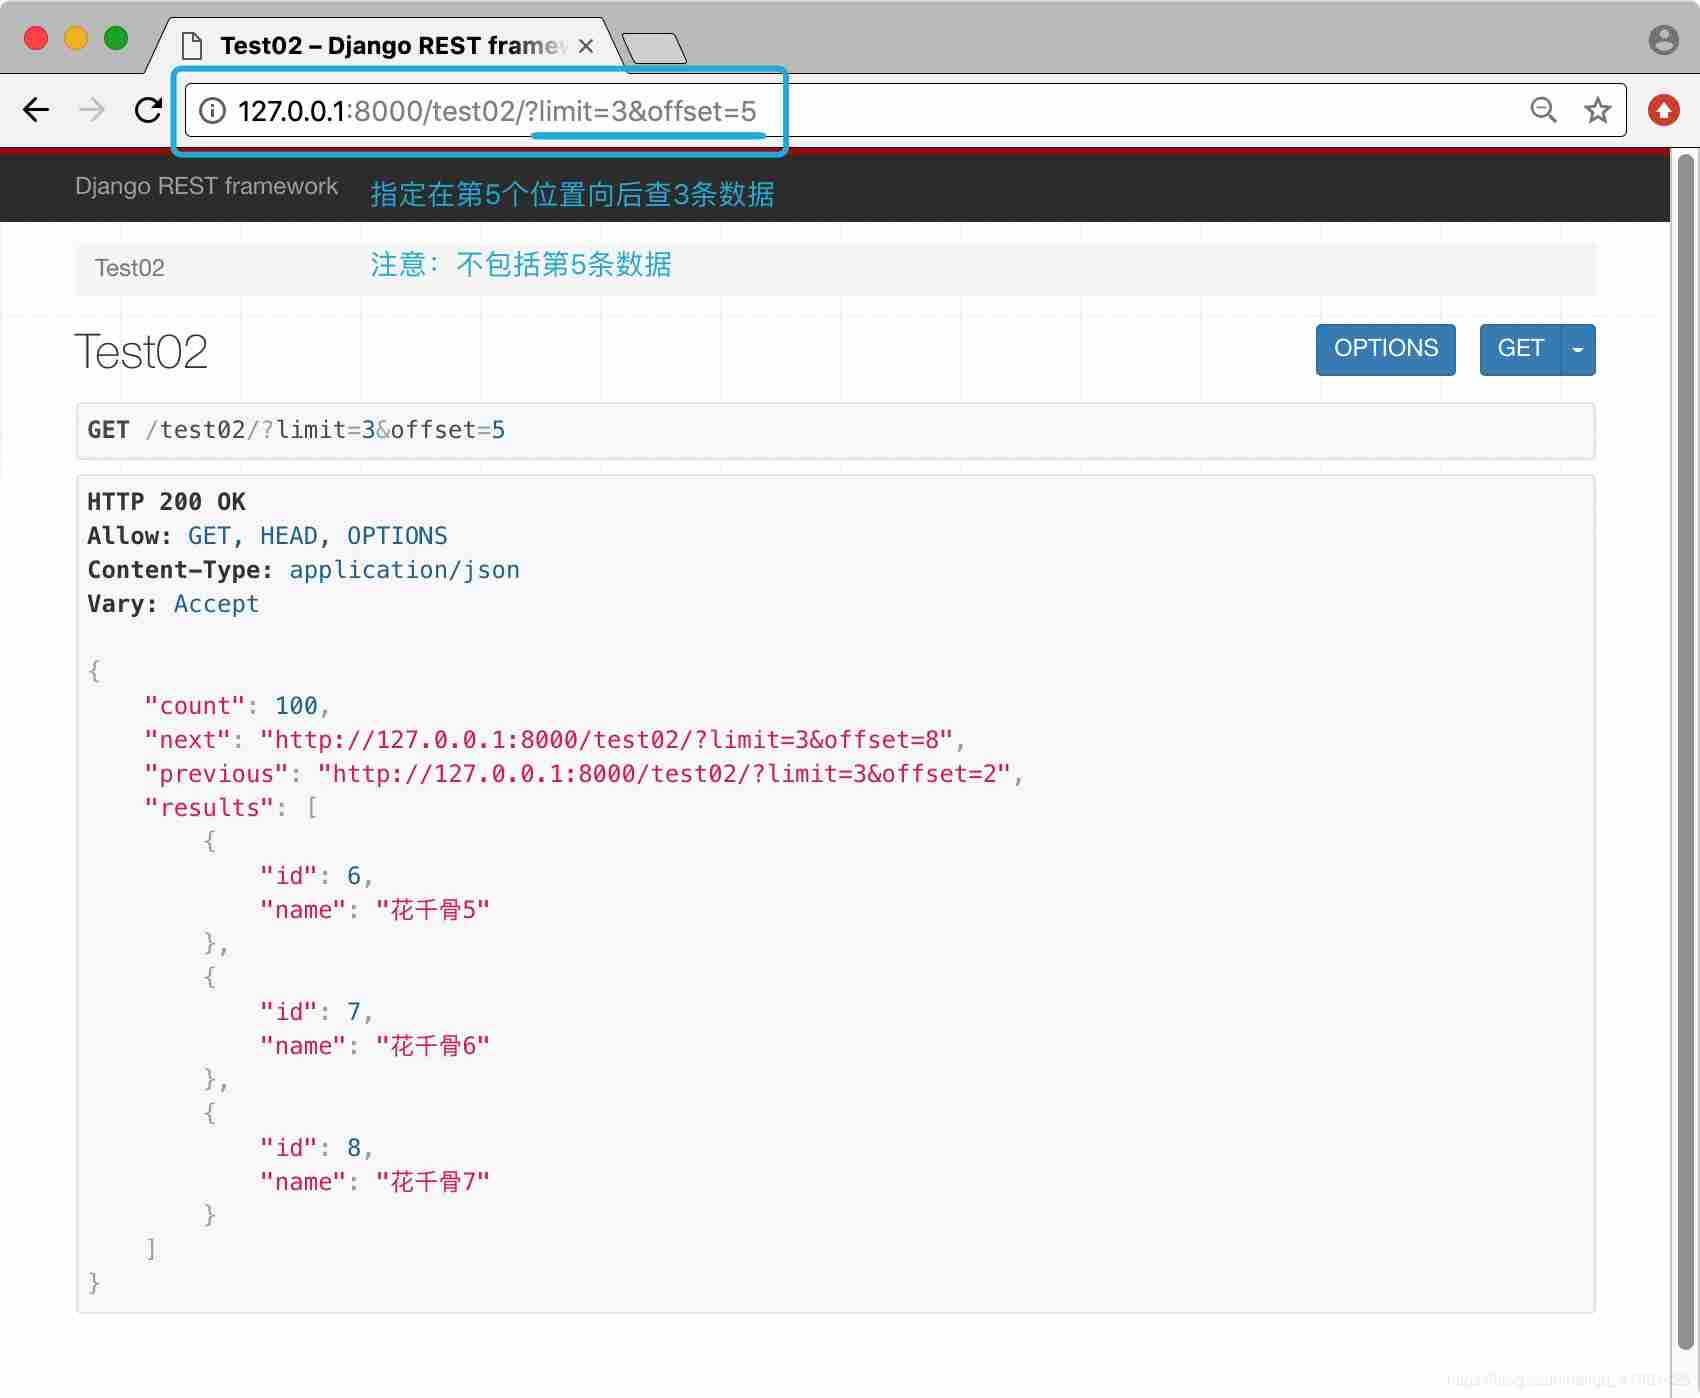Click the page icon on the Test02 tab

point(191,46)
